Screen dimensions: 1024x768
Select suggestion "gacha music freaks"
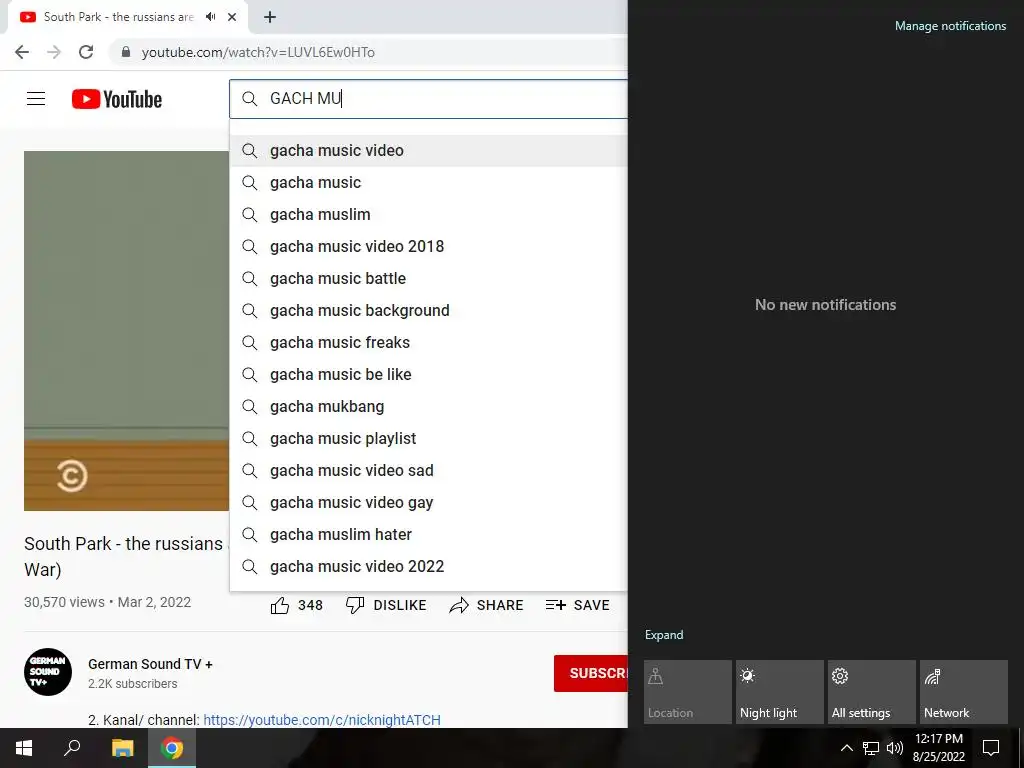(428, 342)
